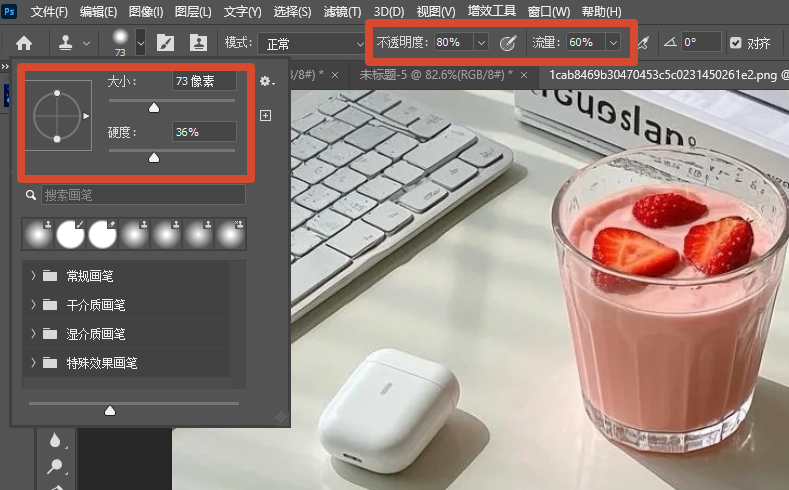Viewport: 789px width, 490px height.
Task: Open the 模式 blend mode dropdown
Action: (311, 44)
